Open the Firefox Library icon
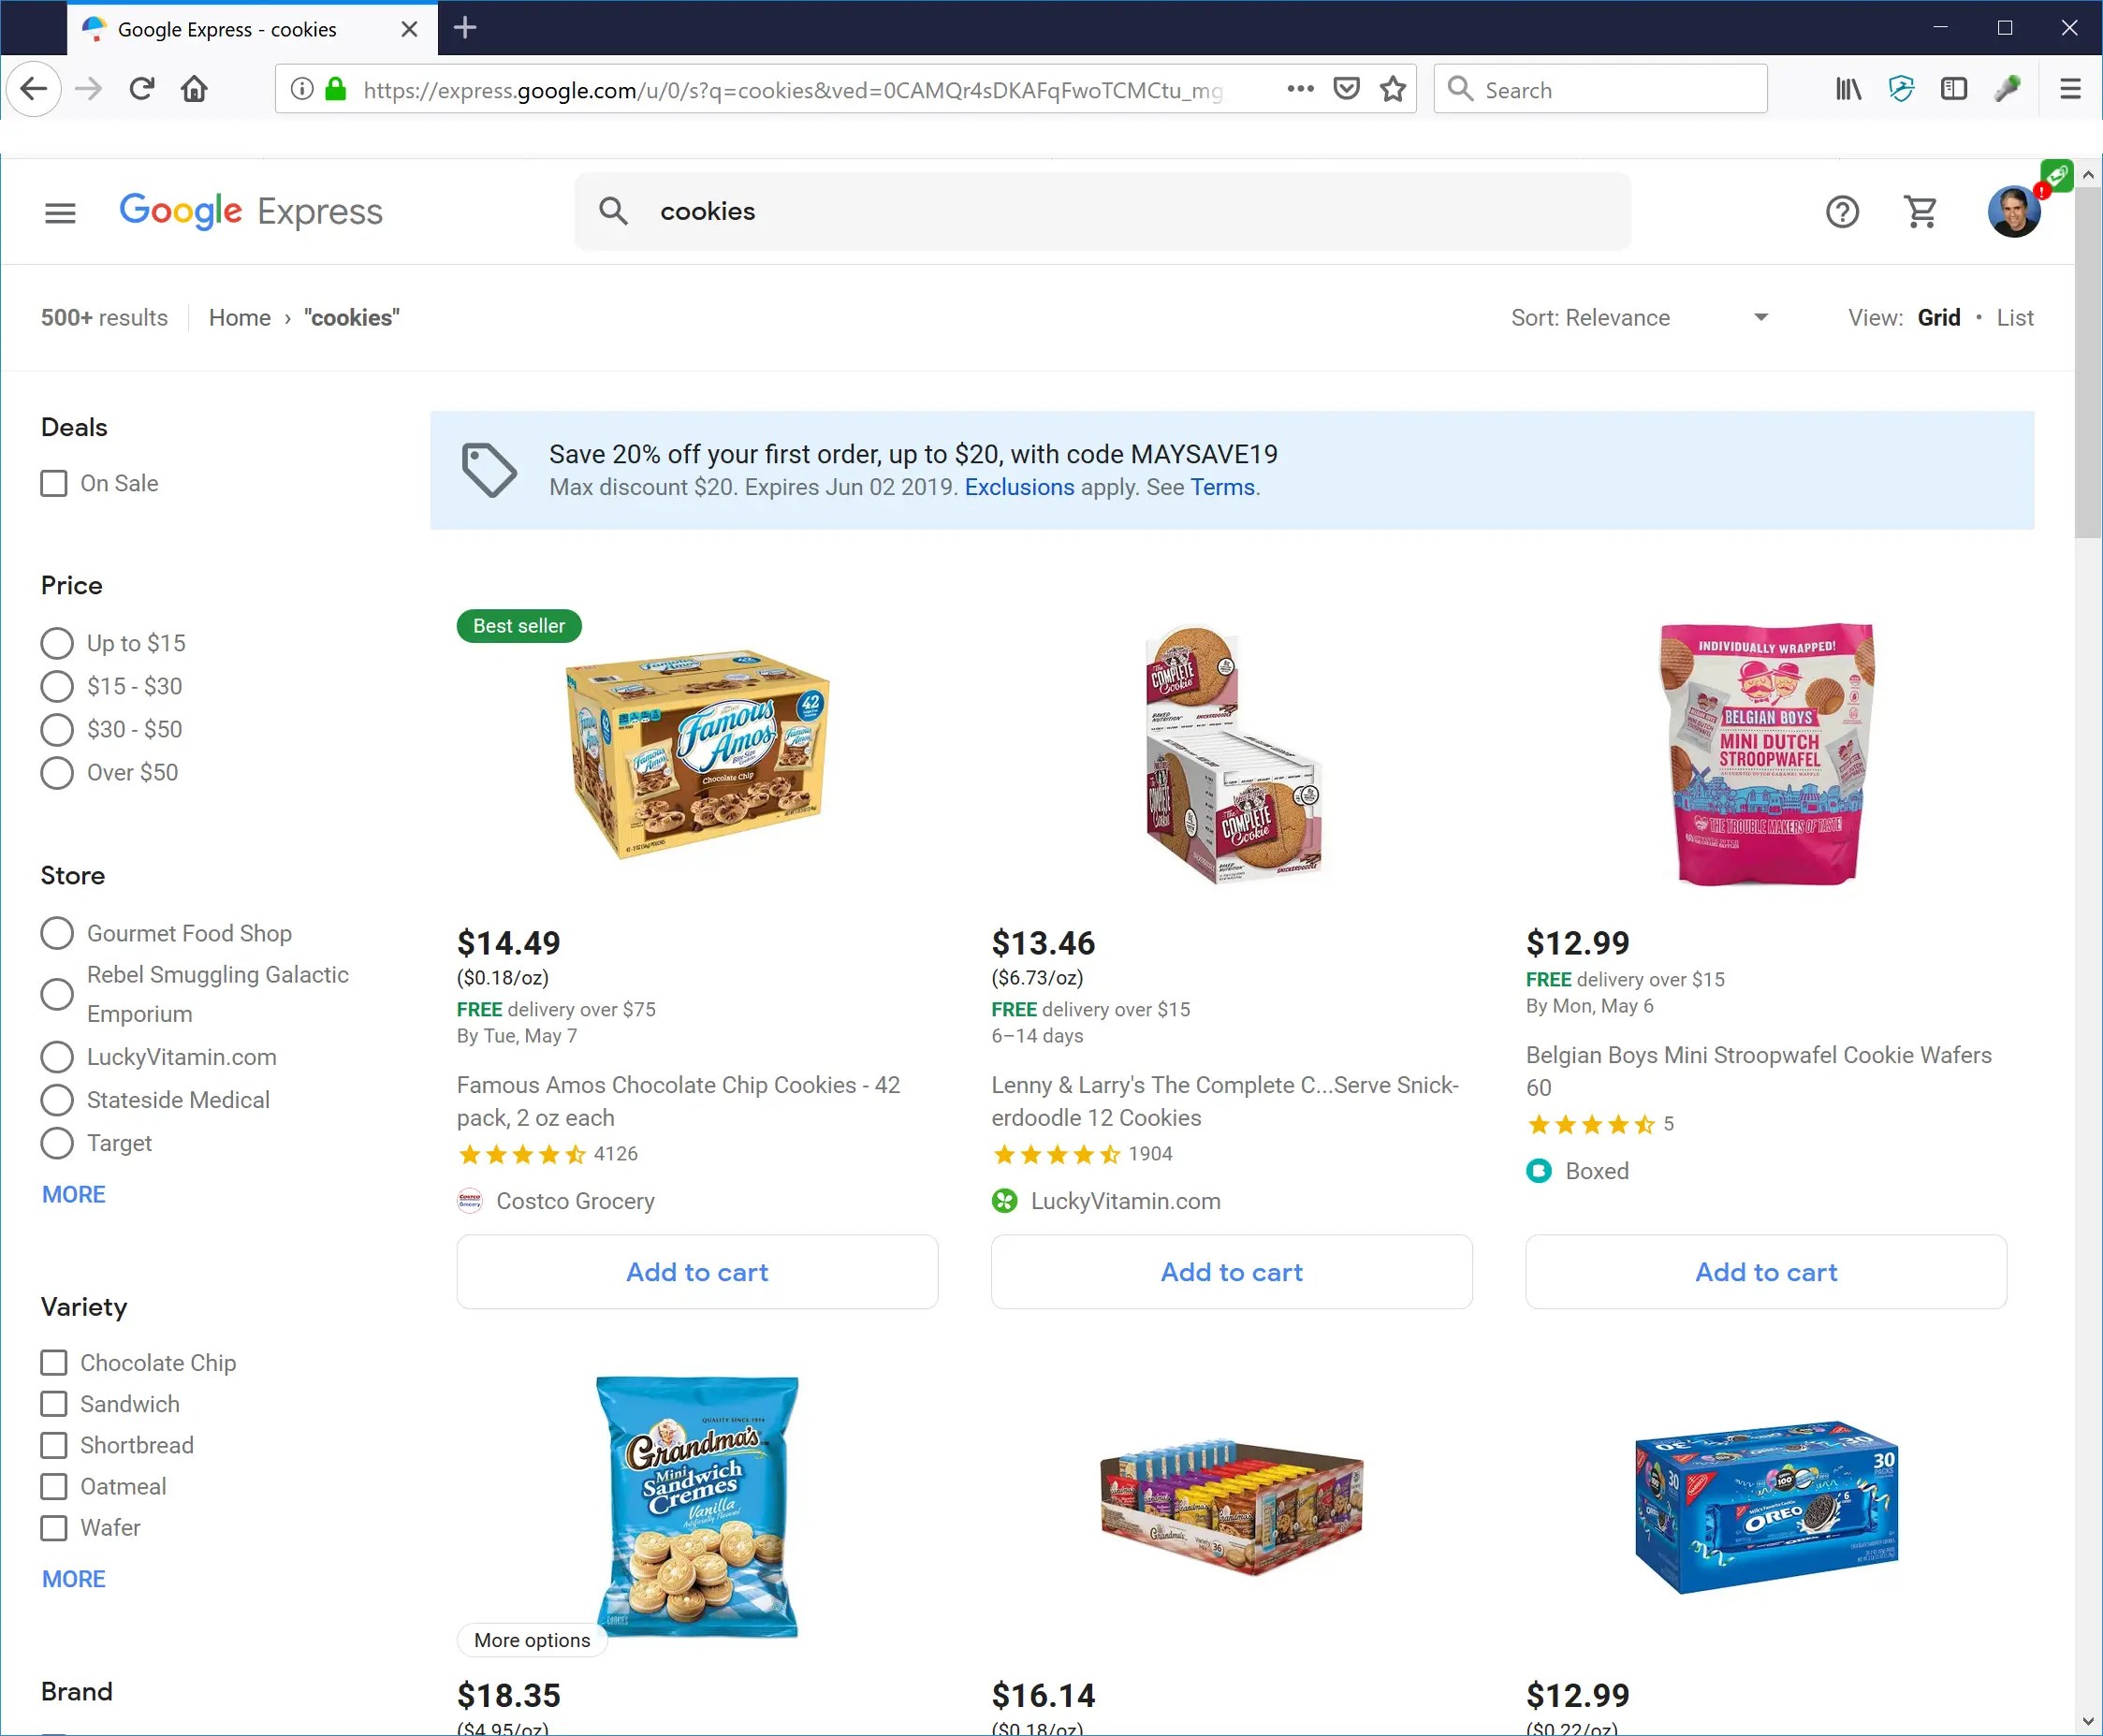The height and width of the screenshot is (1736, 2103). [x=1846, y=89]
